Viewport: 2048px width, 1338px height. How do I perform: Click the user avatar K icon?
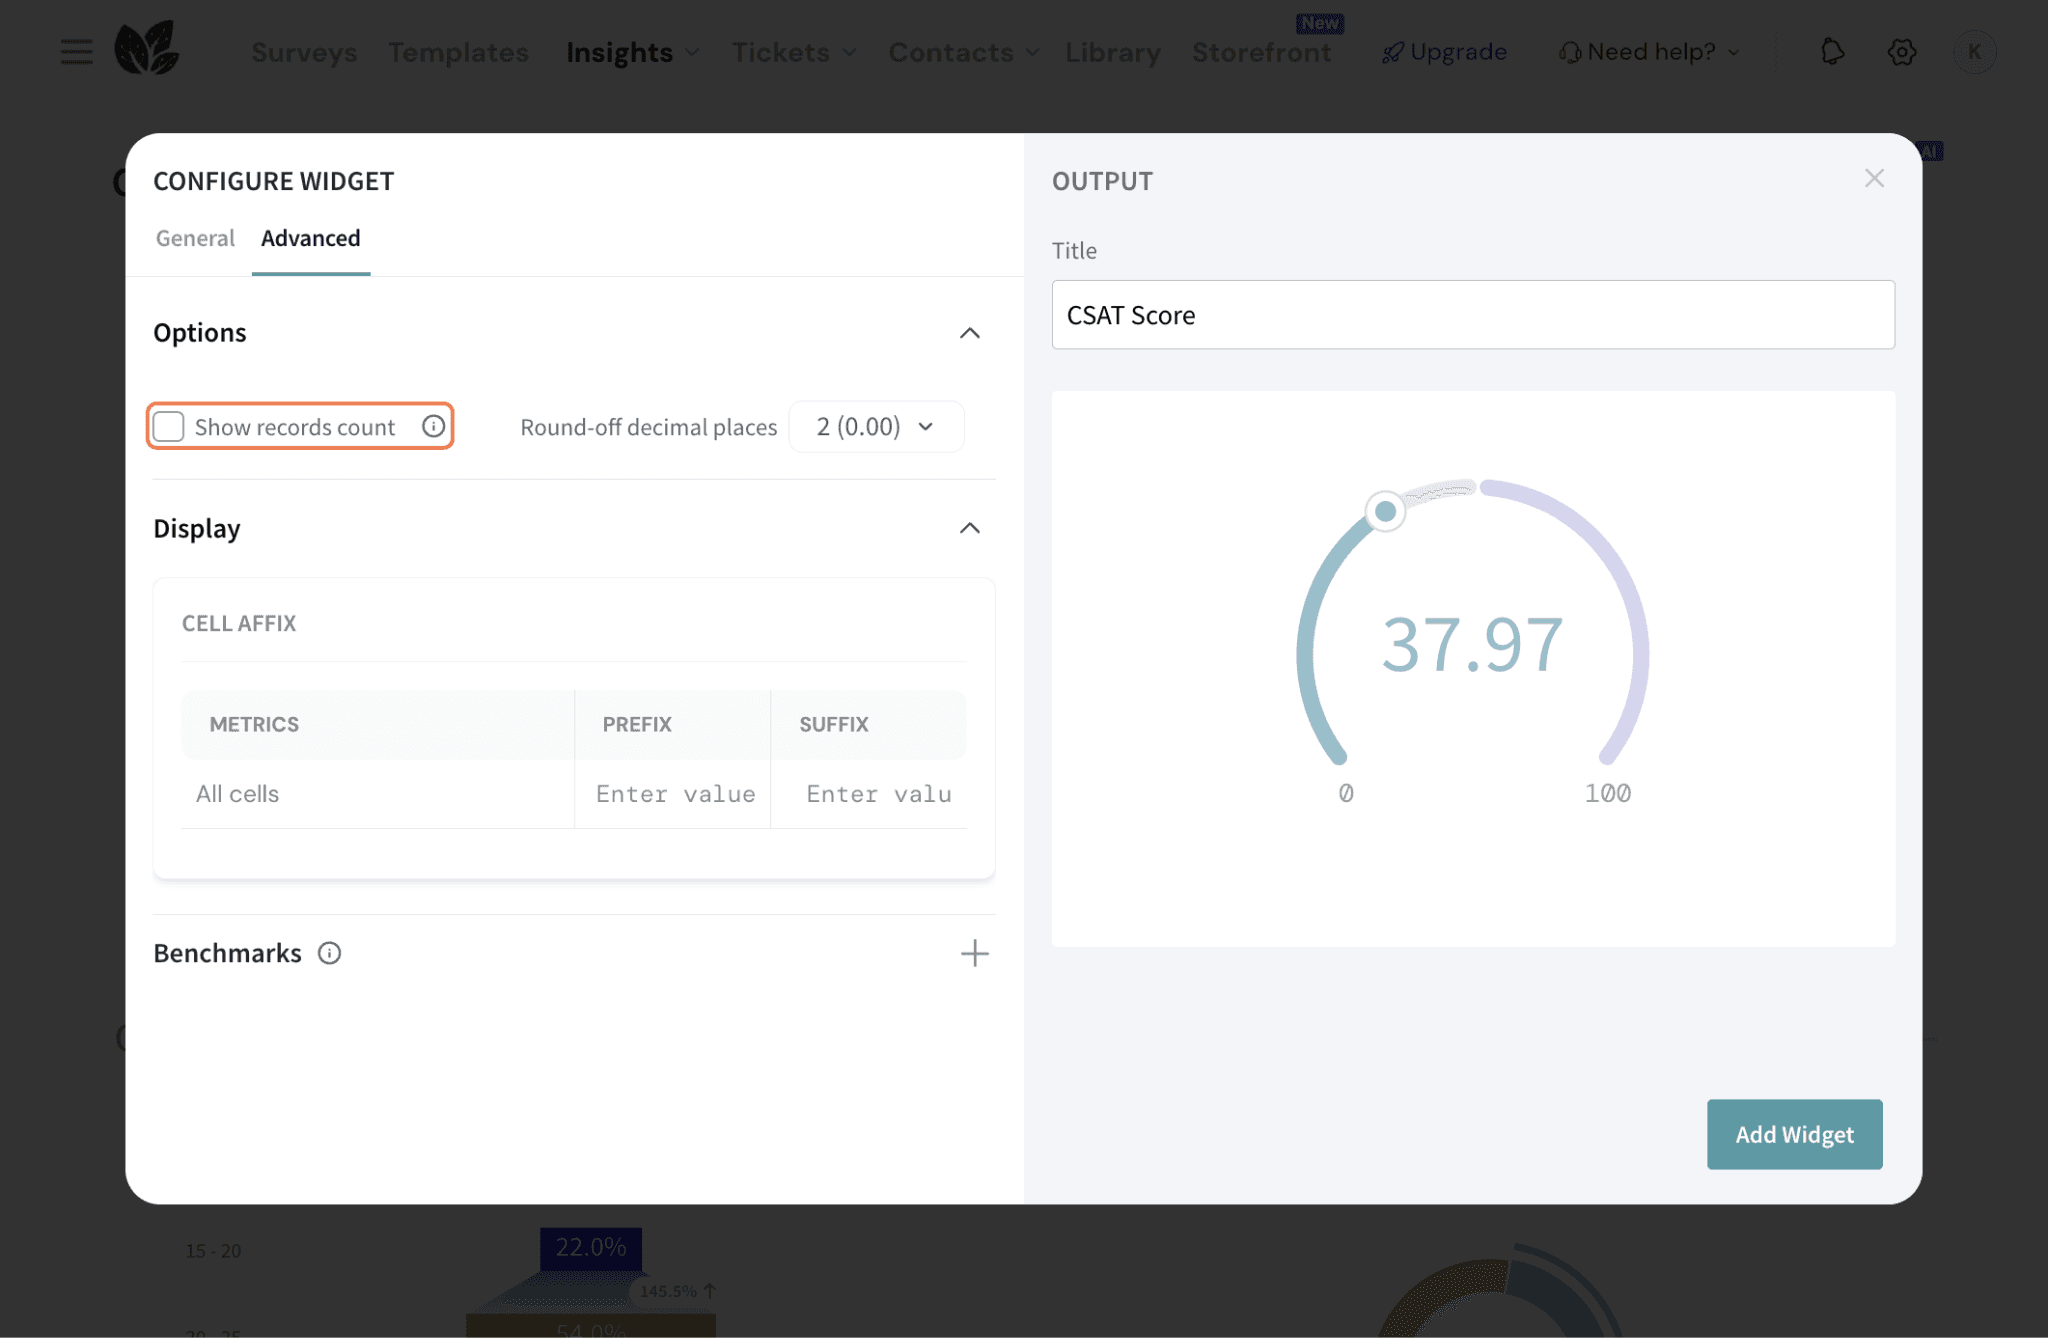pyautogui.click(x=1974, y=52)
